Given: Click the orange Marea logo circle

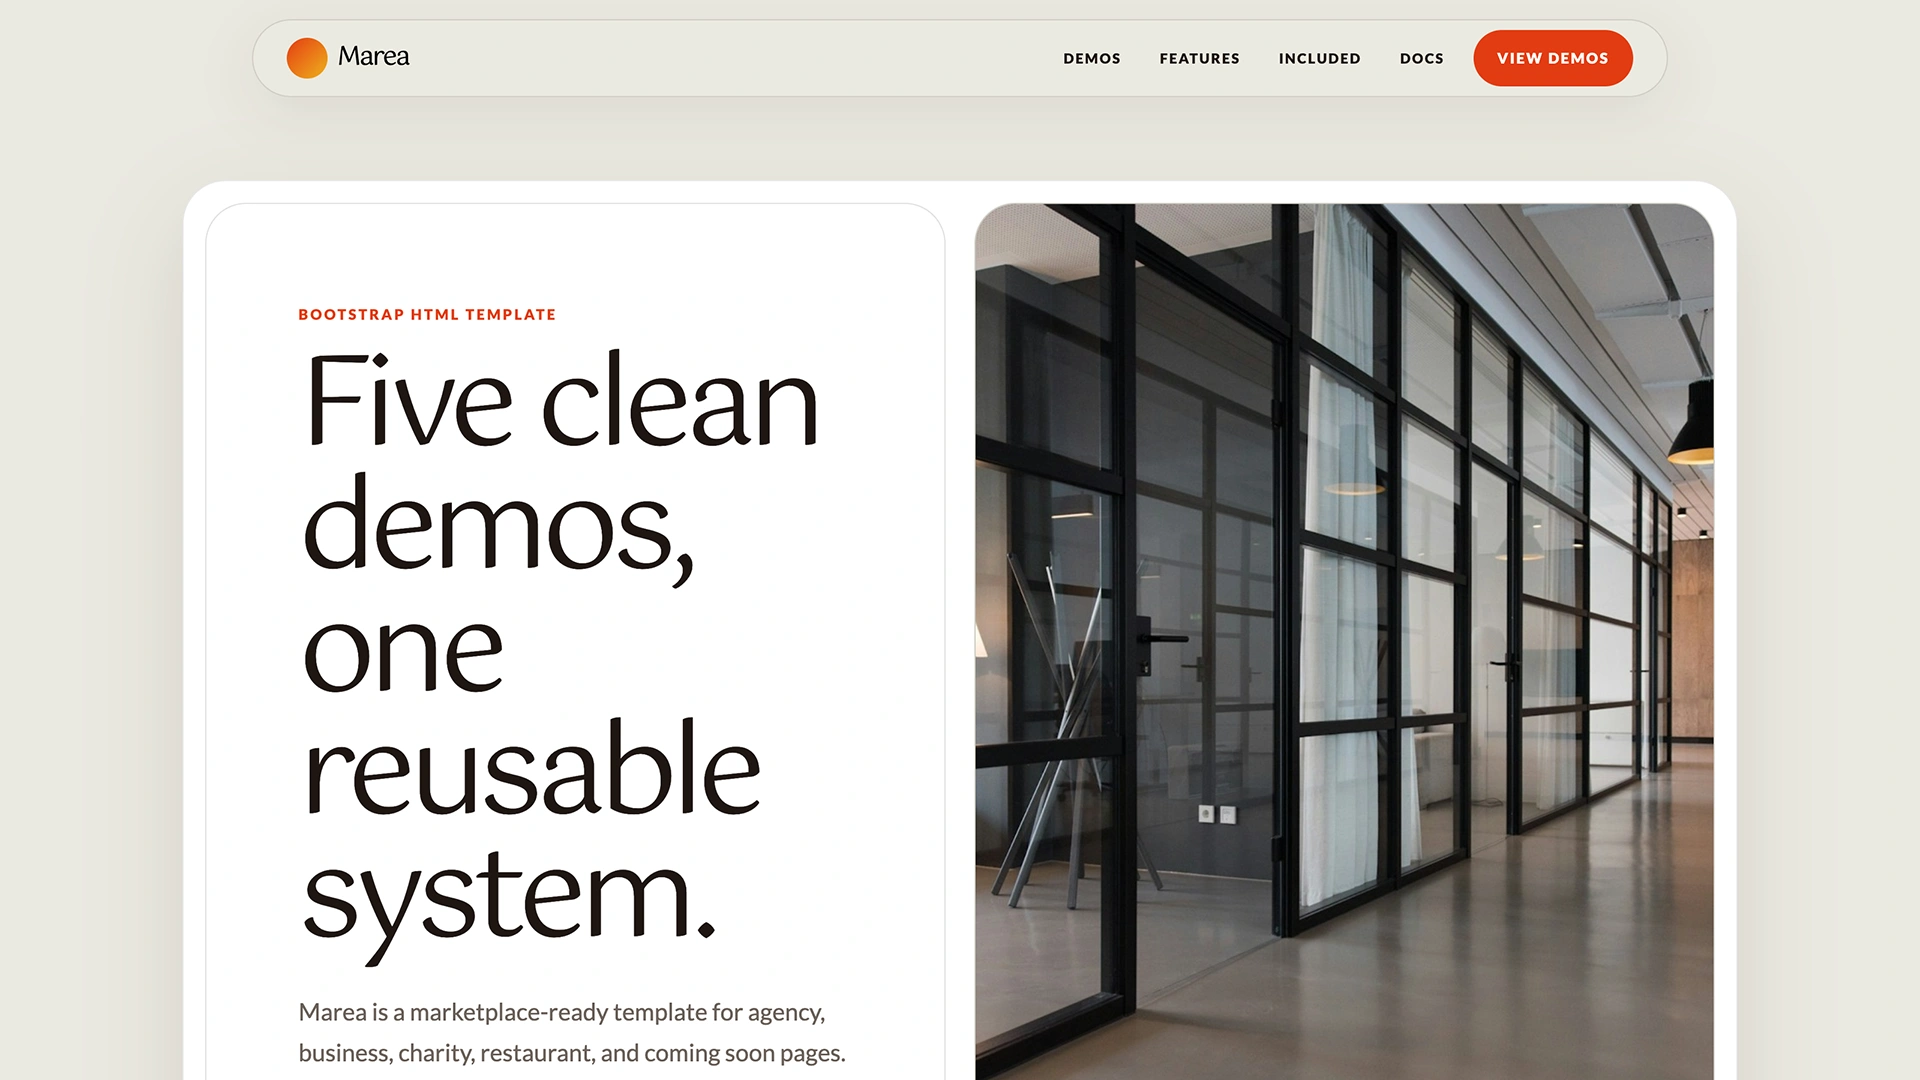Looking at the screenshot, I should [x=307, y=58].
